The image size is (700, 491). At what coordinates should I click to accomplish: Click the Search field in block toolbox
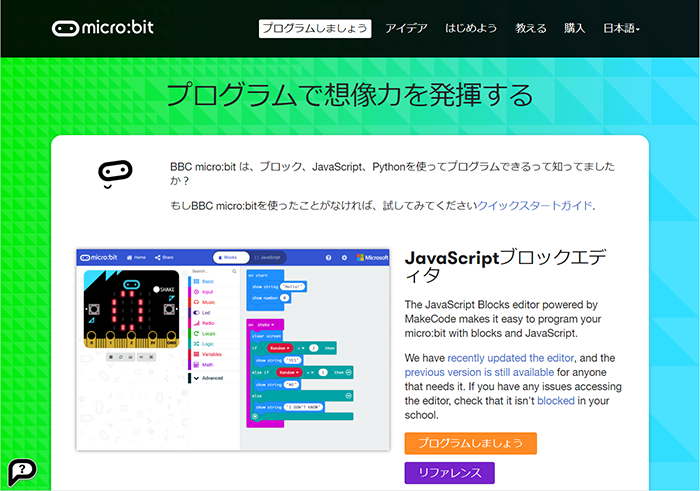[x=214, y=271]
